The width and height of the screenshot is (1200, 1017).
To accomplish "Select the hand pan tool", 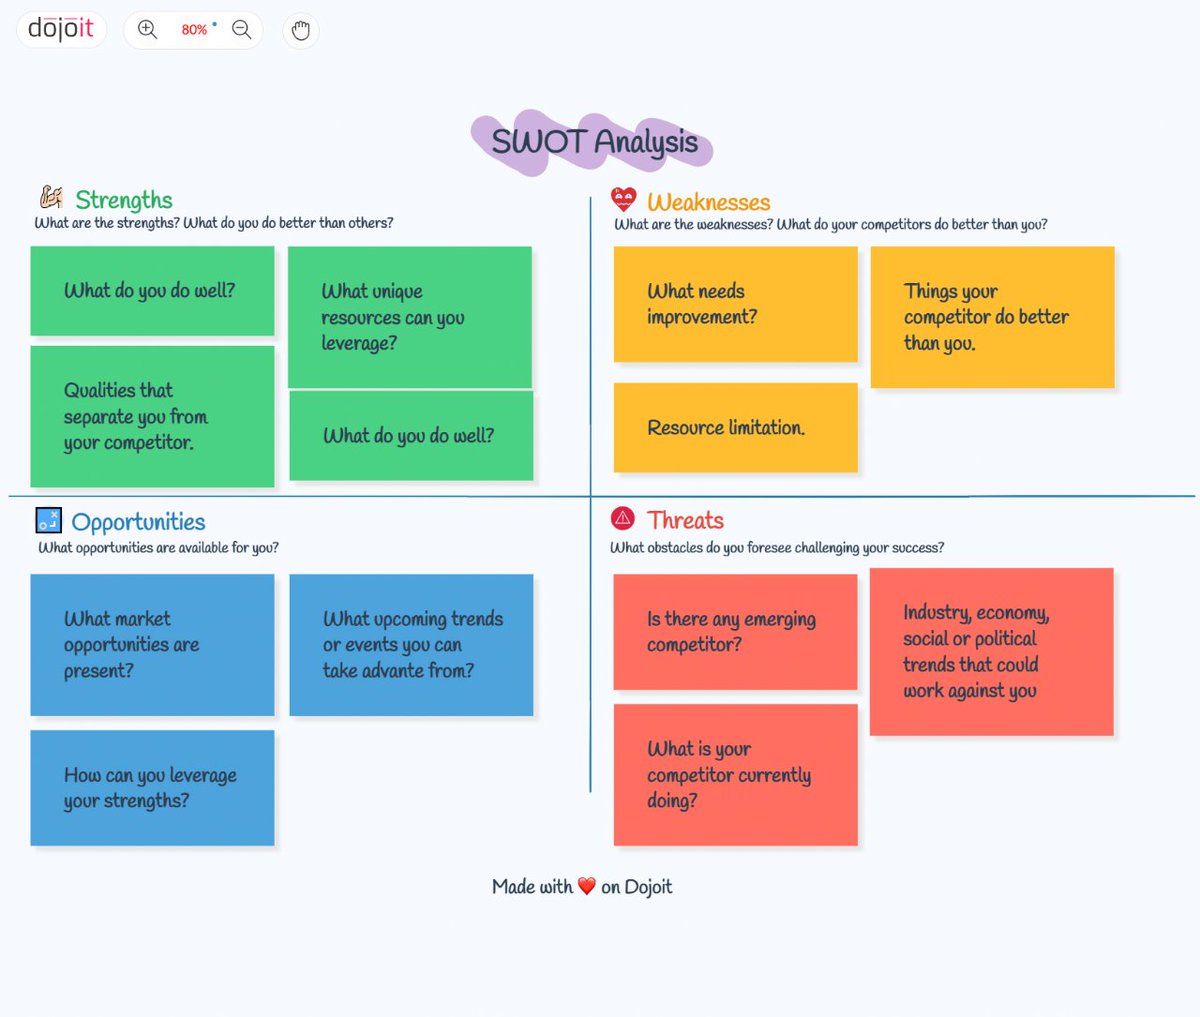I will tap(300, 31).
